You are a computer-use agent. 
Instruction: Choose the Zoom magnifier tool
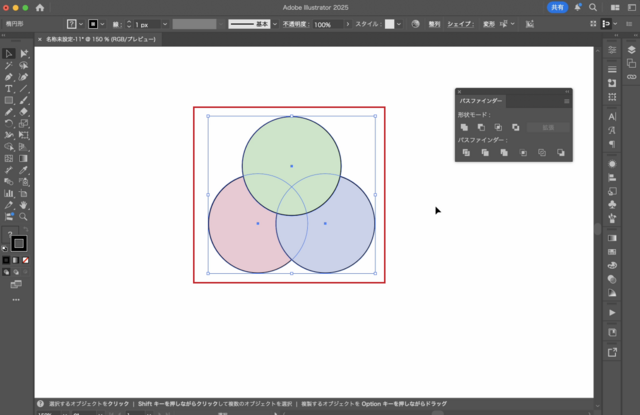pyautogui.click(x=24, y=217)
